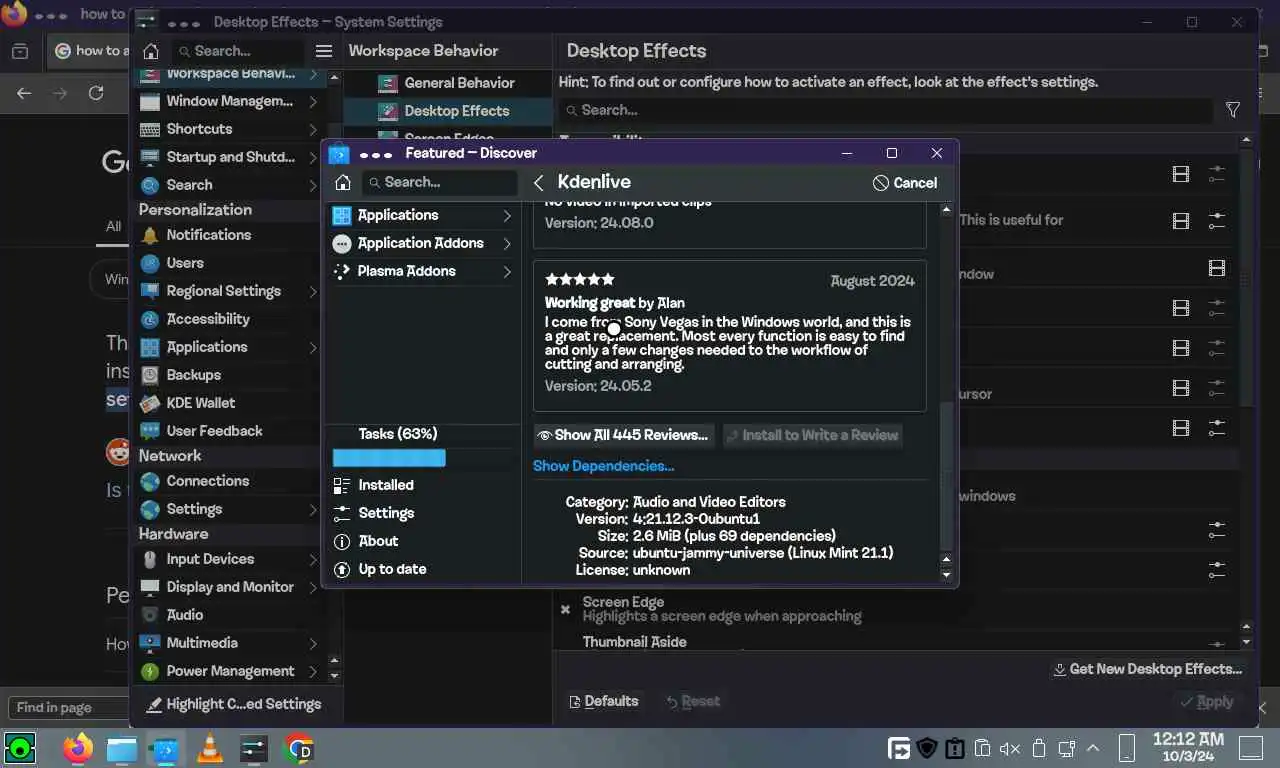
Task: Open the battery tray icon
Action: [x=1038, y=748]
